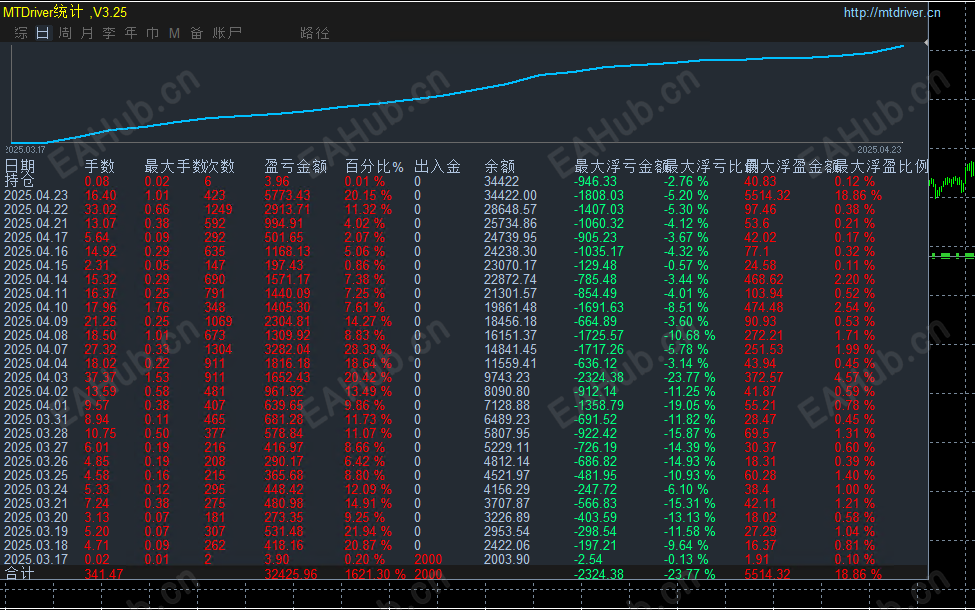Click the 合计 total row label

click(x=19, y=573)
